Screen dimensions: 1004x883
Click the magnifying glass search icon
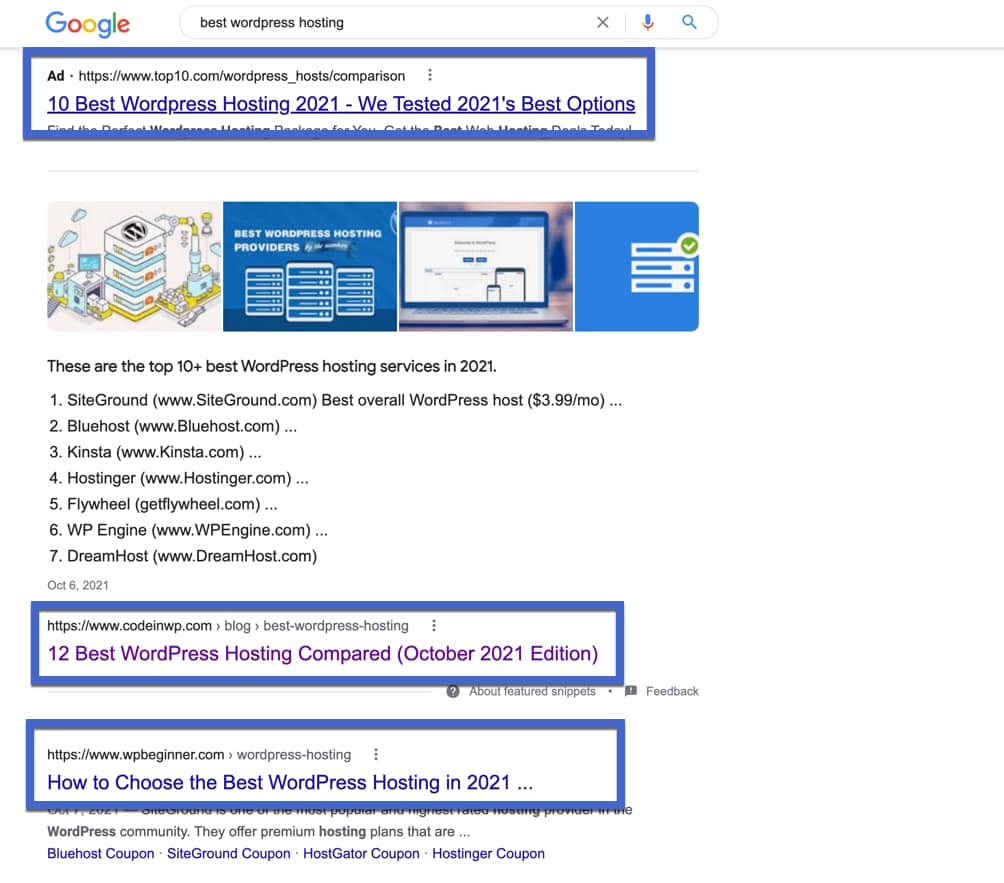point(689,22)
